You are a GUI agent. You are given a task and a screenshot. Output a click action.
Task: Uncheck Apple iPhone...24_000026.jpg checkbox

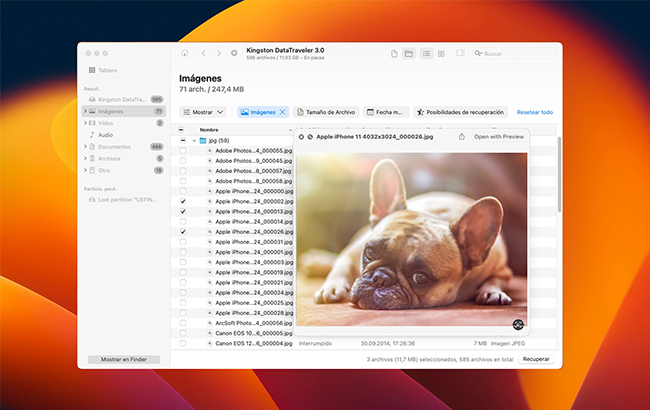[x=183, y=232]
